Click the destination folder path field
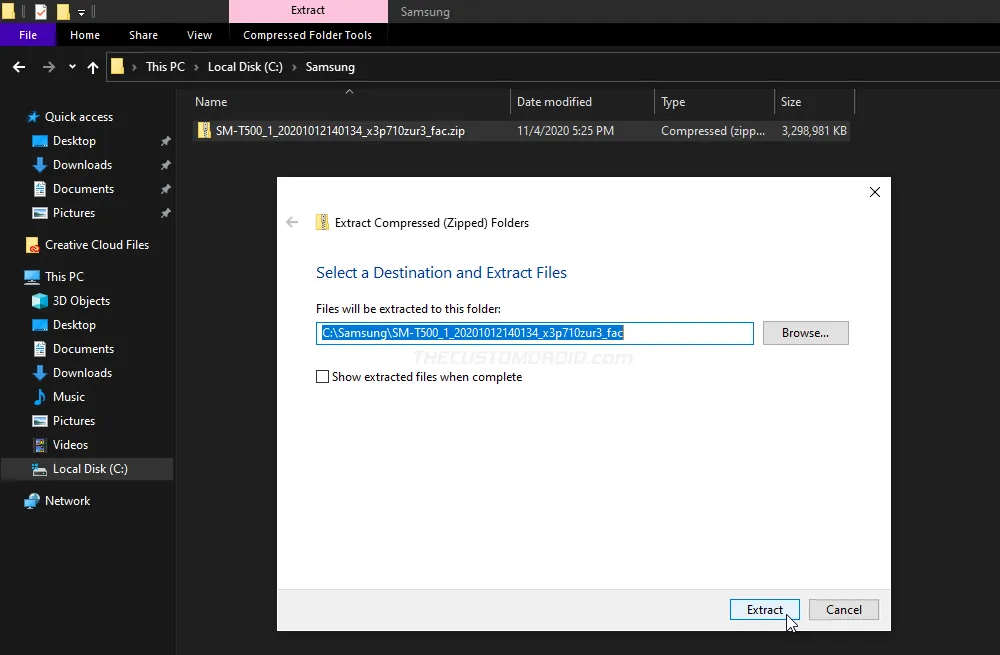This screenshot has width=1000, height=655. pyautogui.click(x=534, y=333)
